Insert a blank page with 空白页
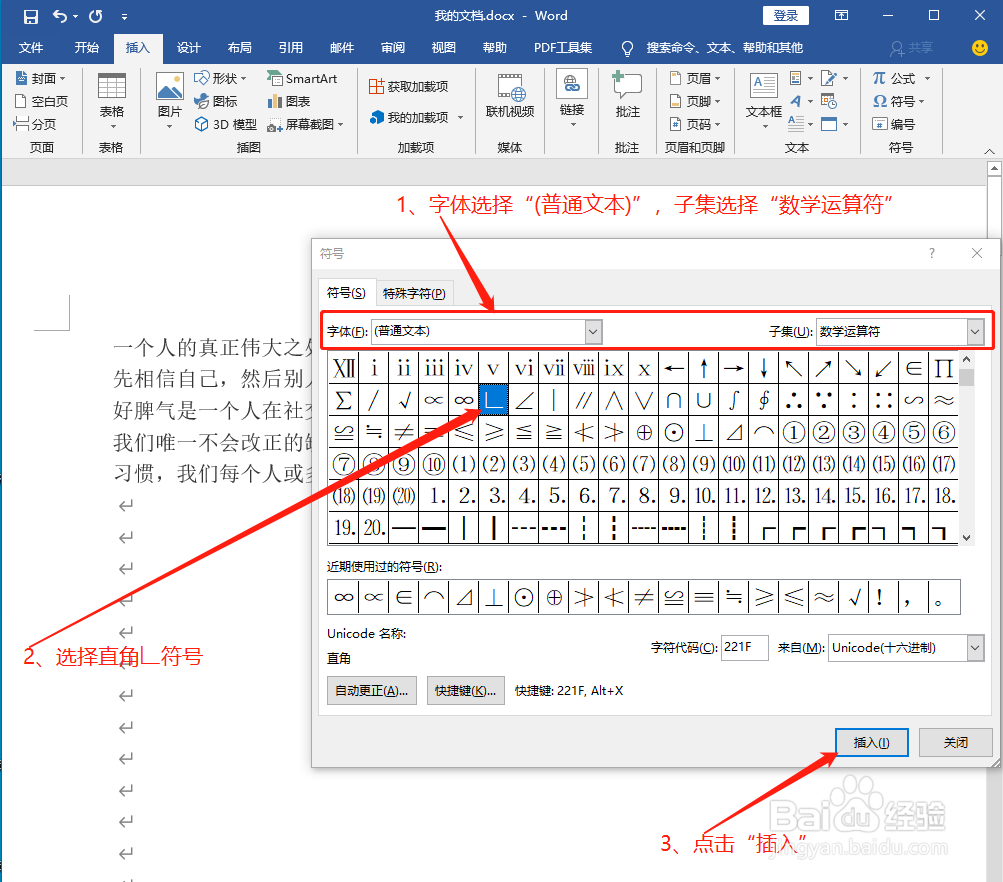 point(41,101)
